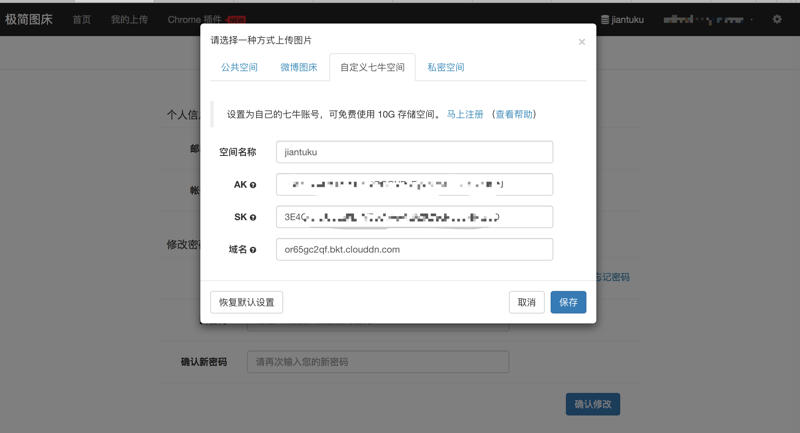Select the 自定义七牛空间 tab
Screen dimensions: 800x433
pos(372,67)
